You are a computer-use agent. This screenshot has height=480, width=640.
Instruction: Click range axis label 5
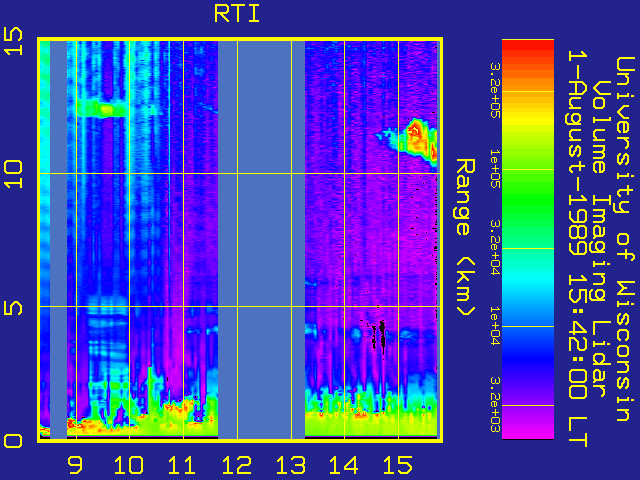(13, 307)
